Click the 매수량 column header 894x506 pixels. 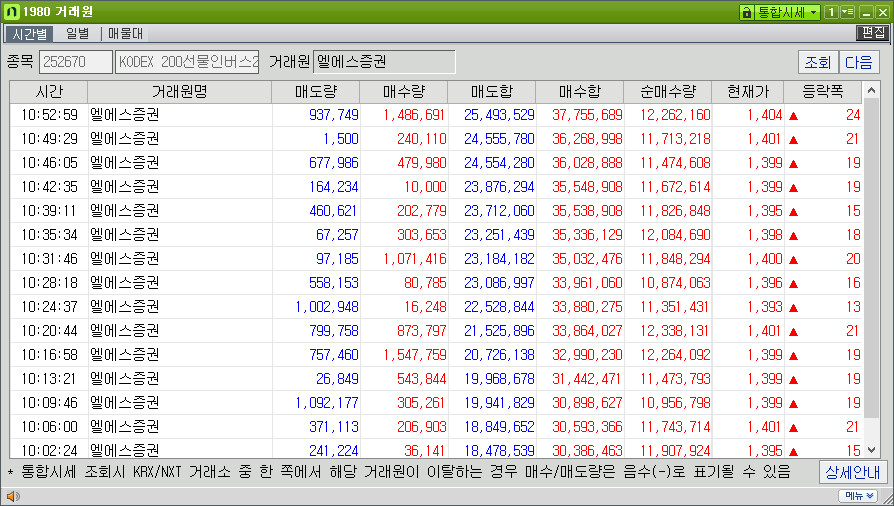coord(404,92)
